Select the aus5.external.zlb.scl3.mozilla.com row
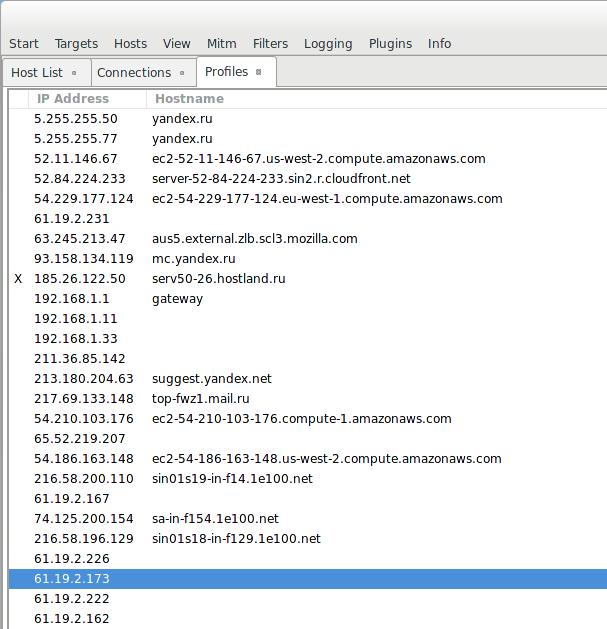 point(254,239)
